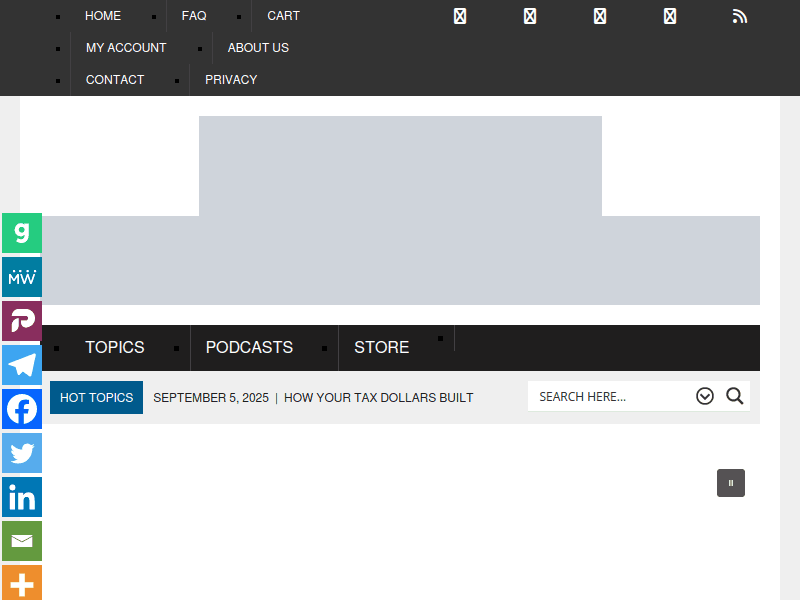The height and width of the screenshot is (600, 800).
Task: Expand more sharing options plus icon
Action: tap(21, 583)
